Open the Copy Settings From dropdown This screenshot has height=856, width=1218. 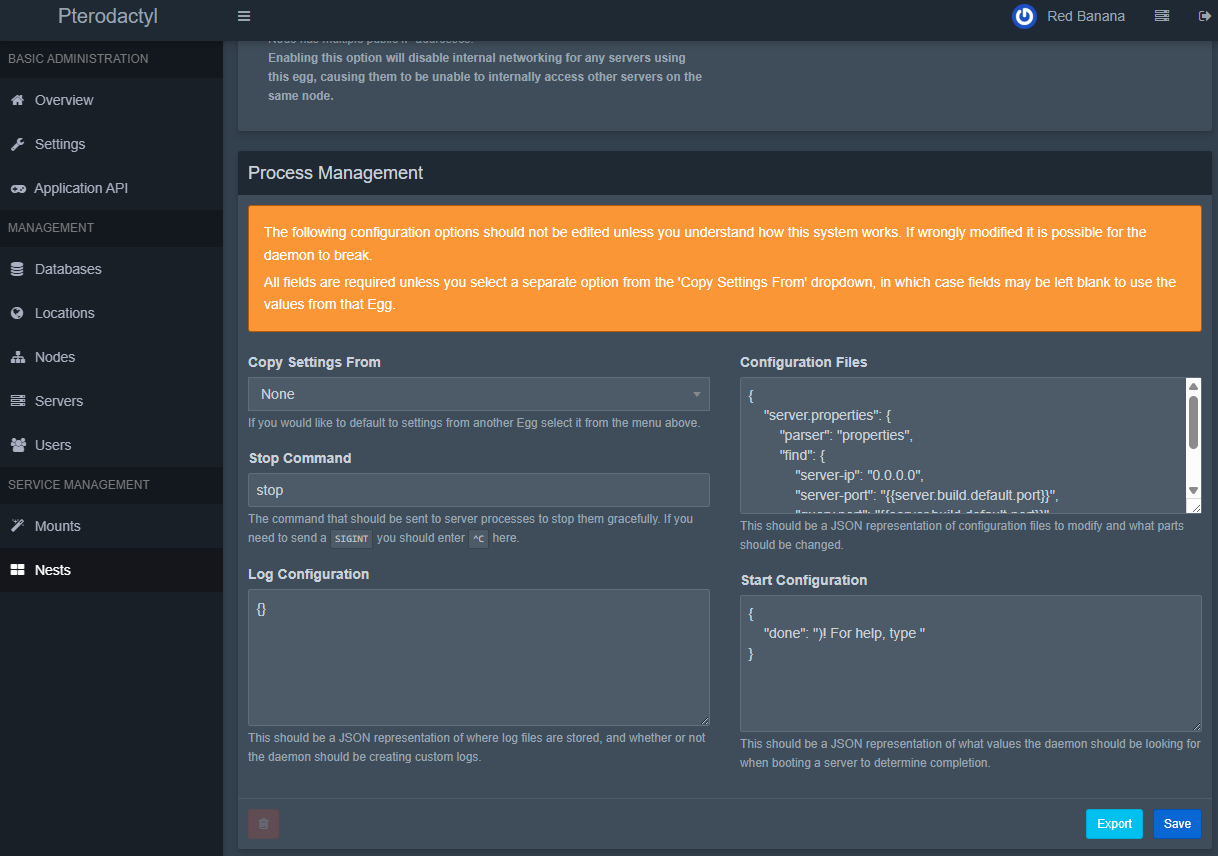click(x=479, y=394)
